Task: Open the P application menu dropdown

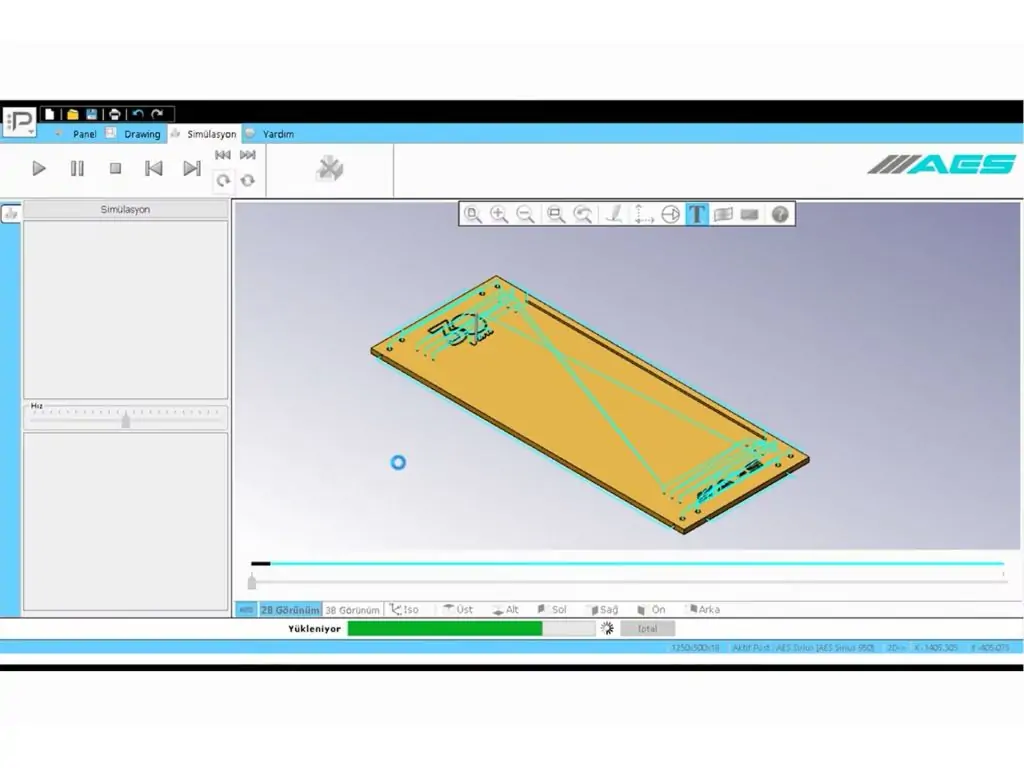Action: [x=20, y=122]
